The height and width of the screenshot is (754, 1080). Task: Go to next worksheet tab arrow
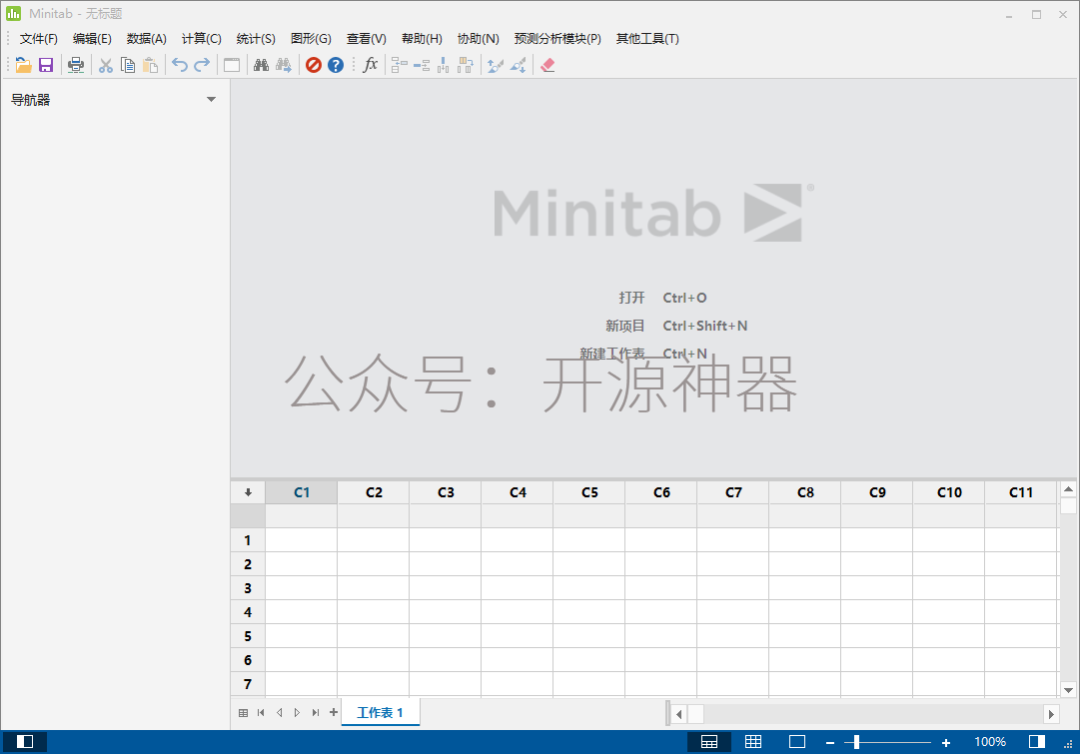pyautogui.click(x=297, y=713)
